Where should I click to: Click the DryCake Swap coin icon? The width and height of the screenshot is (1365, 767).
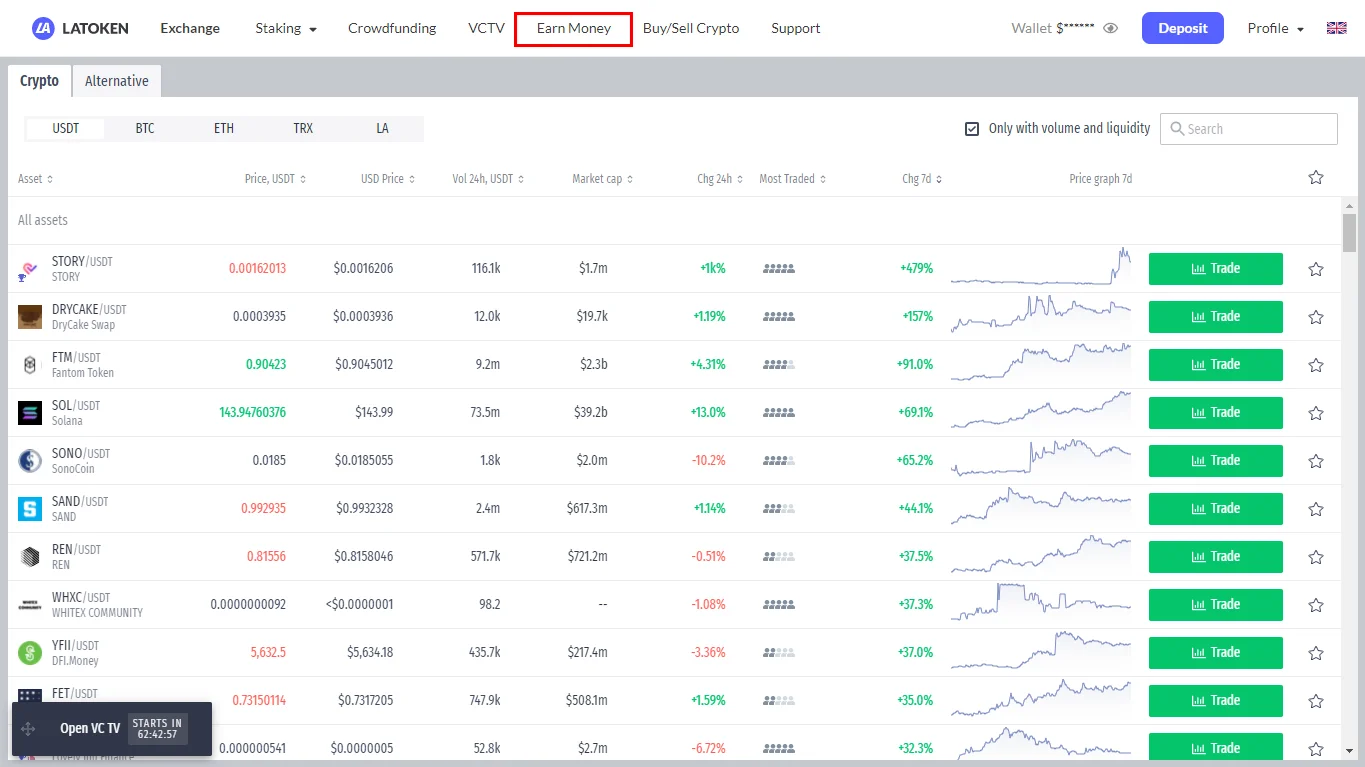pos(30,317)
